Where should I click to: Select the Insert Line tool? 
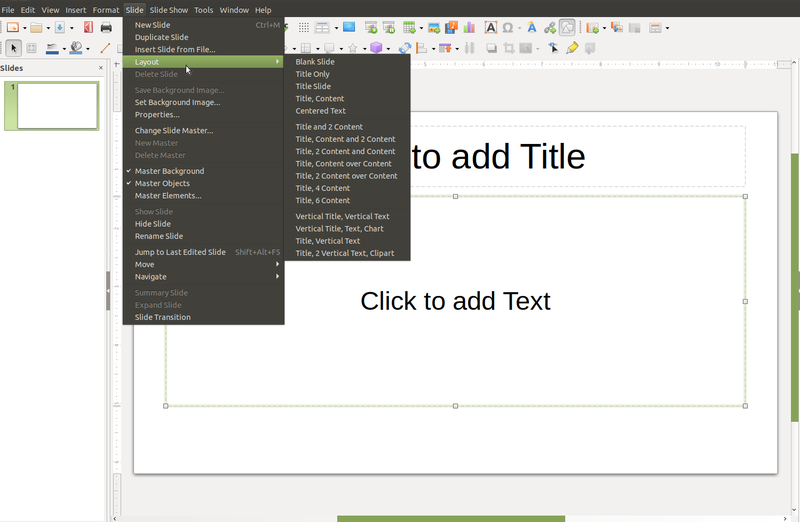pos(105,48)
